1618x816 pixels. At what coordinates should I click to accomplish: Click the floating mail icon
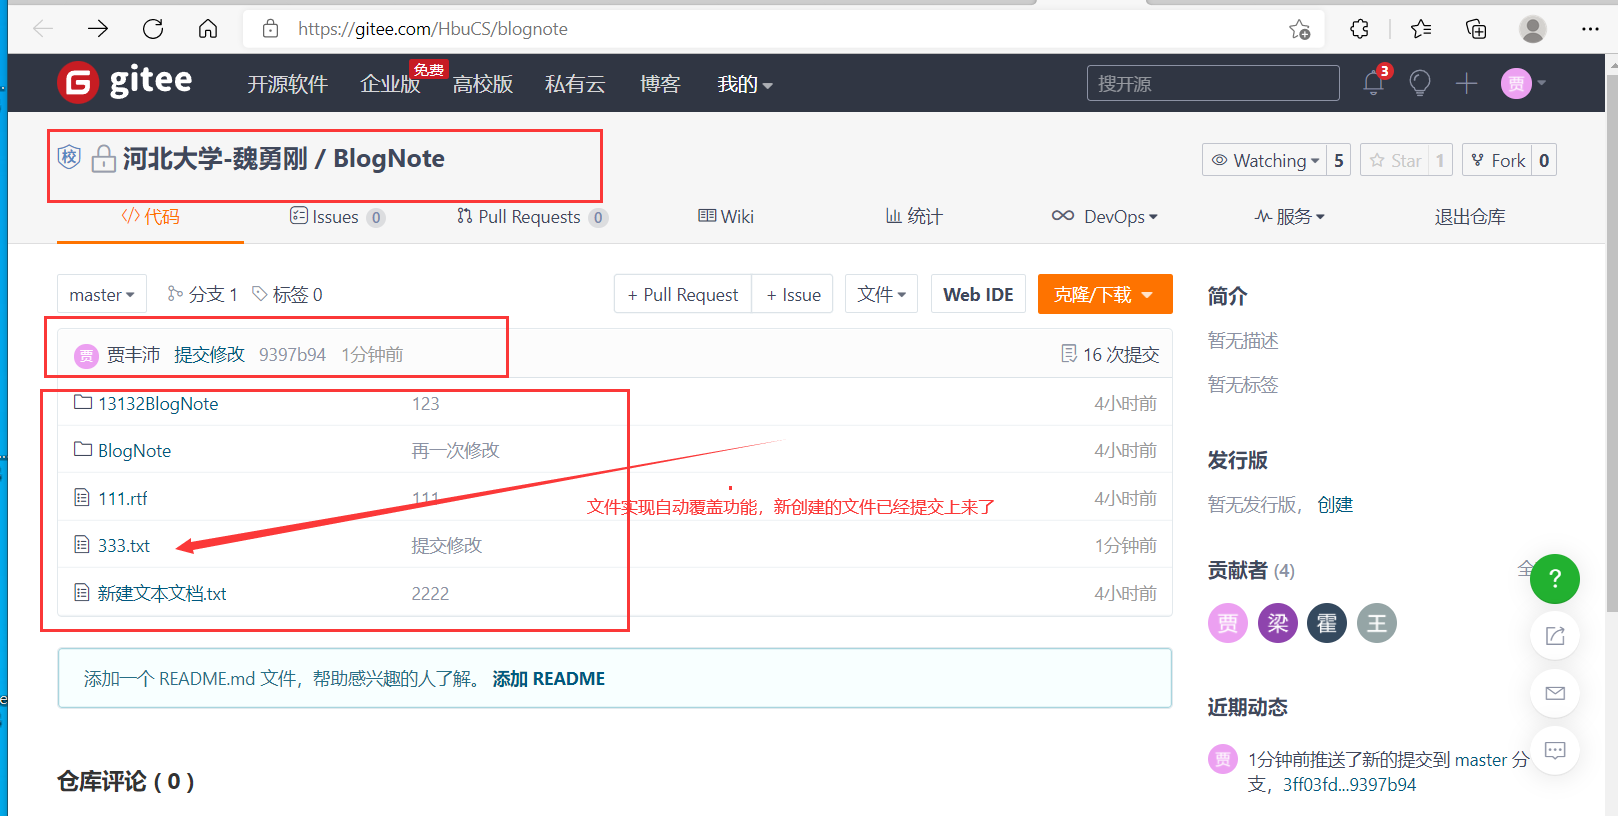(x=1555, y=693)
